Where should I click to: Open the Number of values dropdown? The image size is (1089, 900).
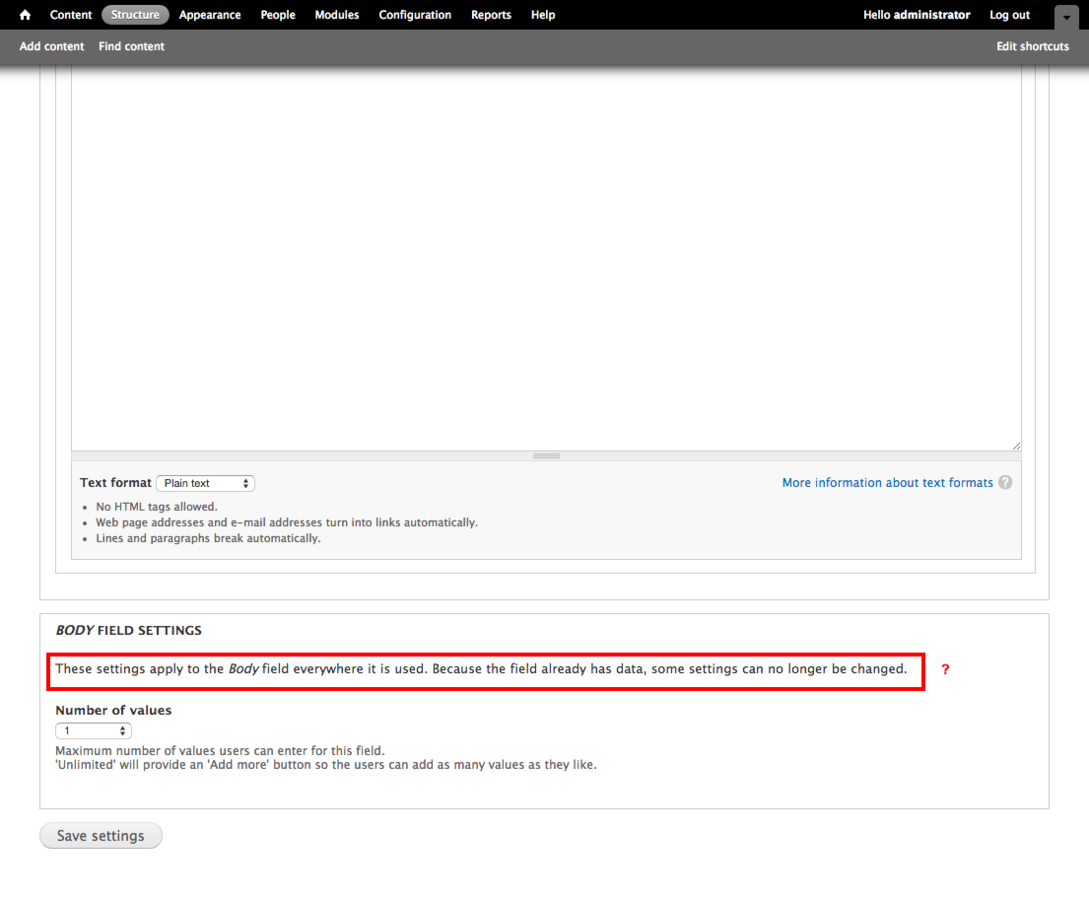(93, 731)
